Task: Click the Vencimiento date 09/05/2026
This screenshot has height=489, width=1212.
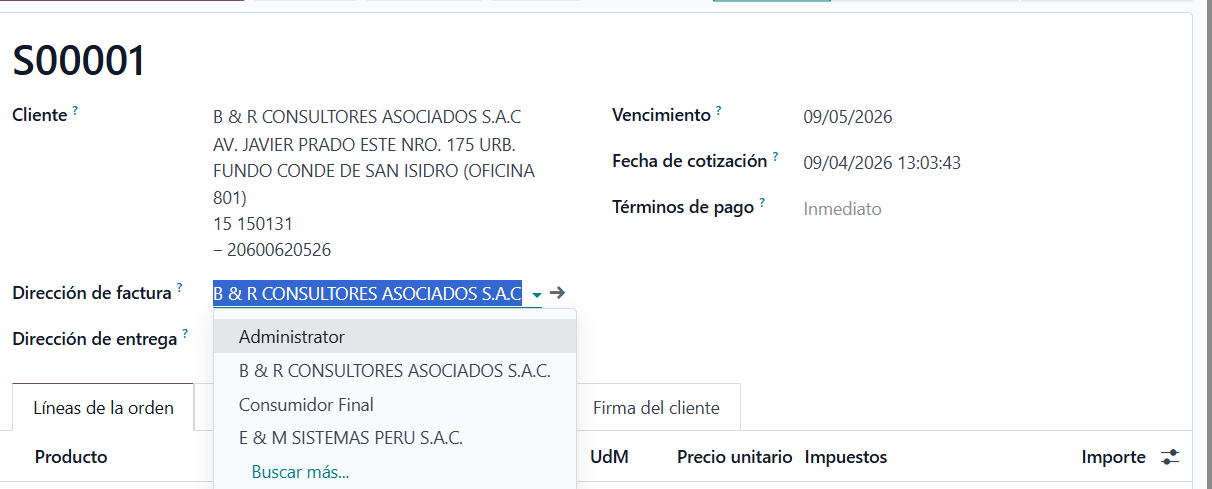Action: 848,117
